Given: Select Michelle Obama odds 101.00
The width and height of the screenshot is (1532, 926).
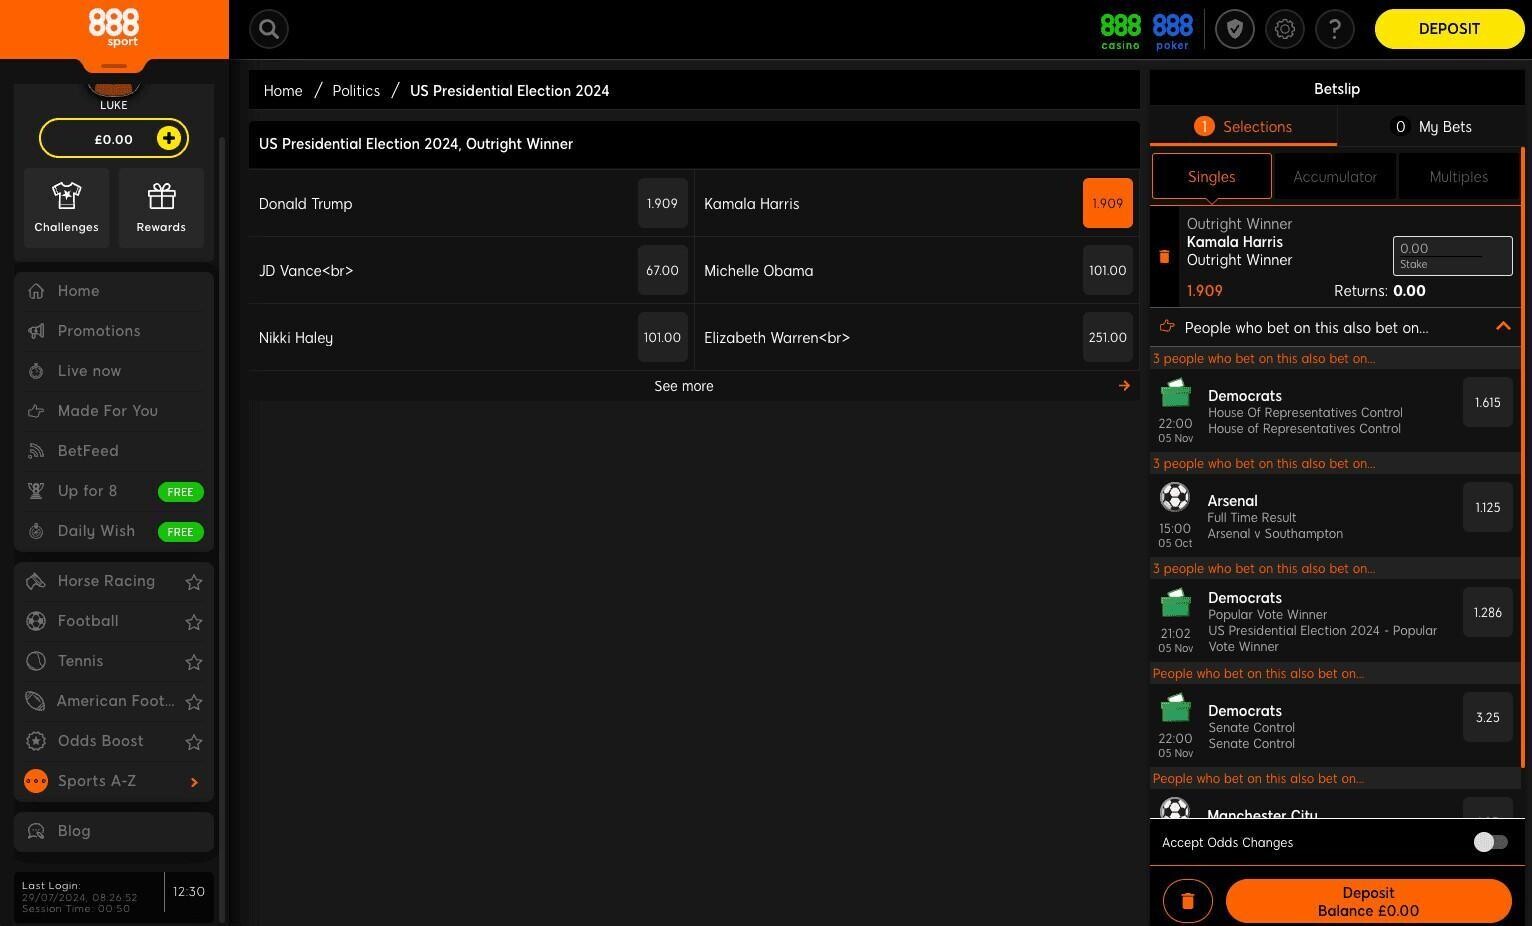Looking at the screenshot, I should (x=1107, y=270).
